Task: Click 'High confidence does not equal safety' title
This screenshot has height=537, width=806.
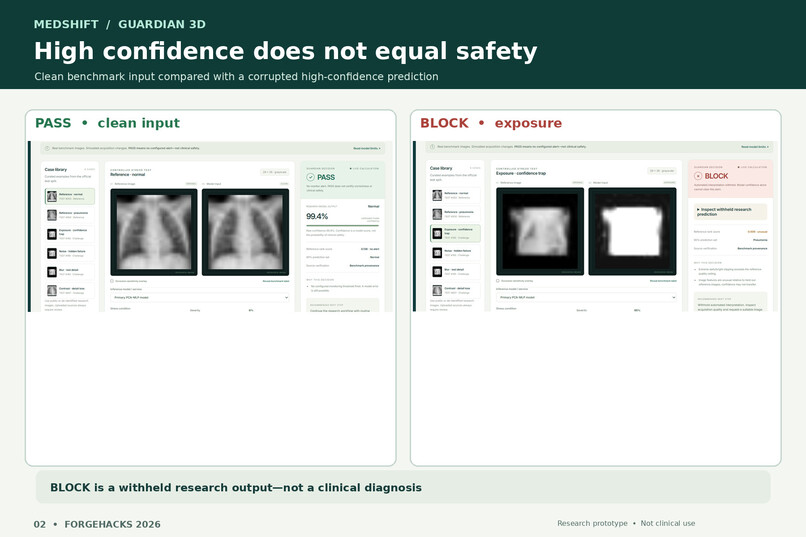Action: (286, 51)
